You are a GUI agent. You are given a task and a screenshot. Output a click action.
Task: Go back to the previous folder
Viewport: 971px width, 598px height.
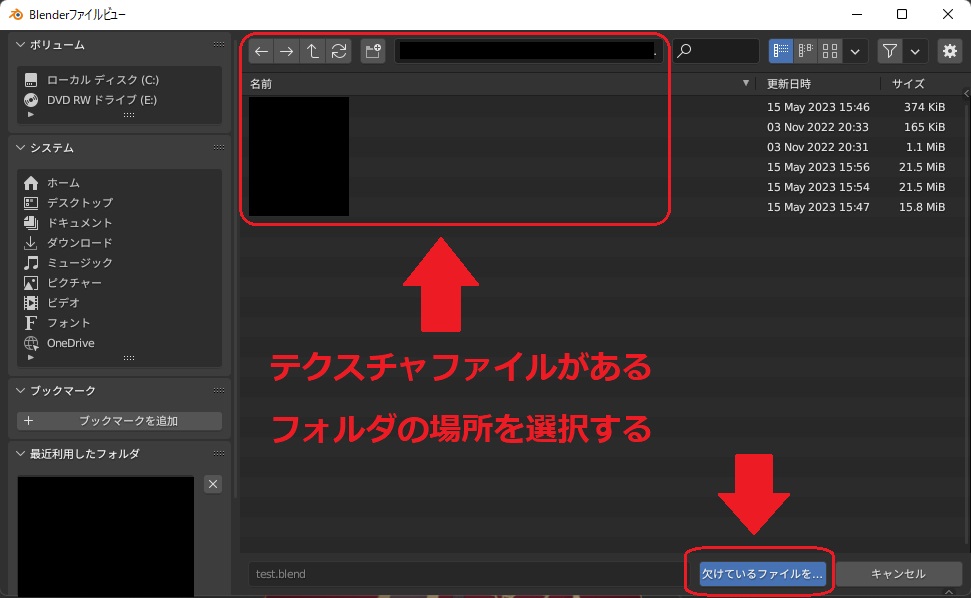click(261, 51)
